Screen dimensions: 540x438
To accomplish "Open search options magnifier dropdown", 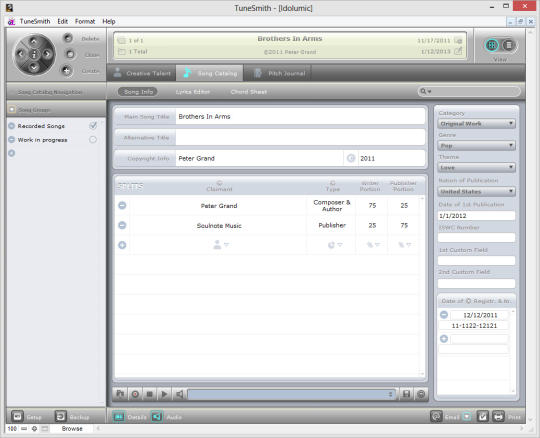I will point(426,91).
